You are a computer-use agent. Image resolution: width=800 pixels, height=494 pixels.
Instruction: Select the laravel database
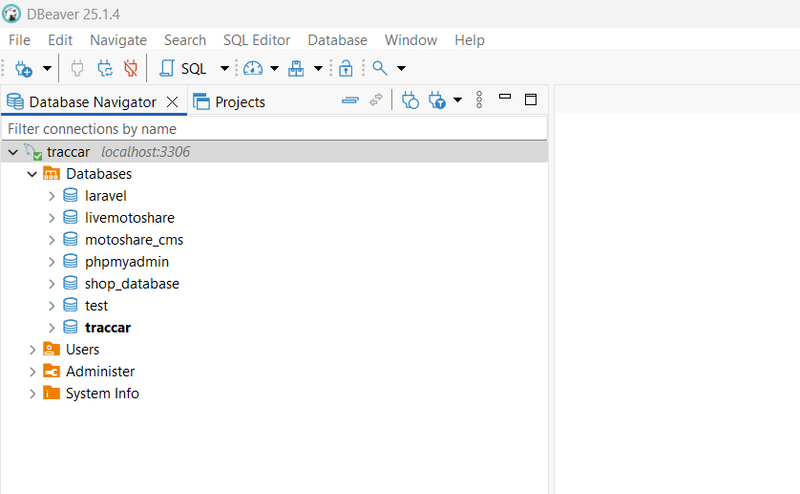[x=105, y=196]
